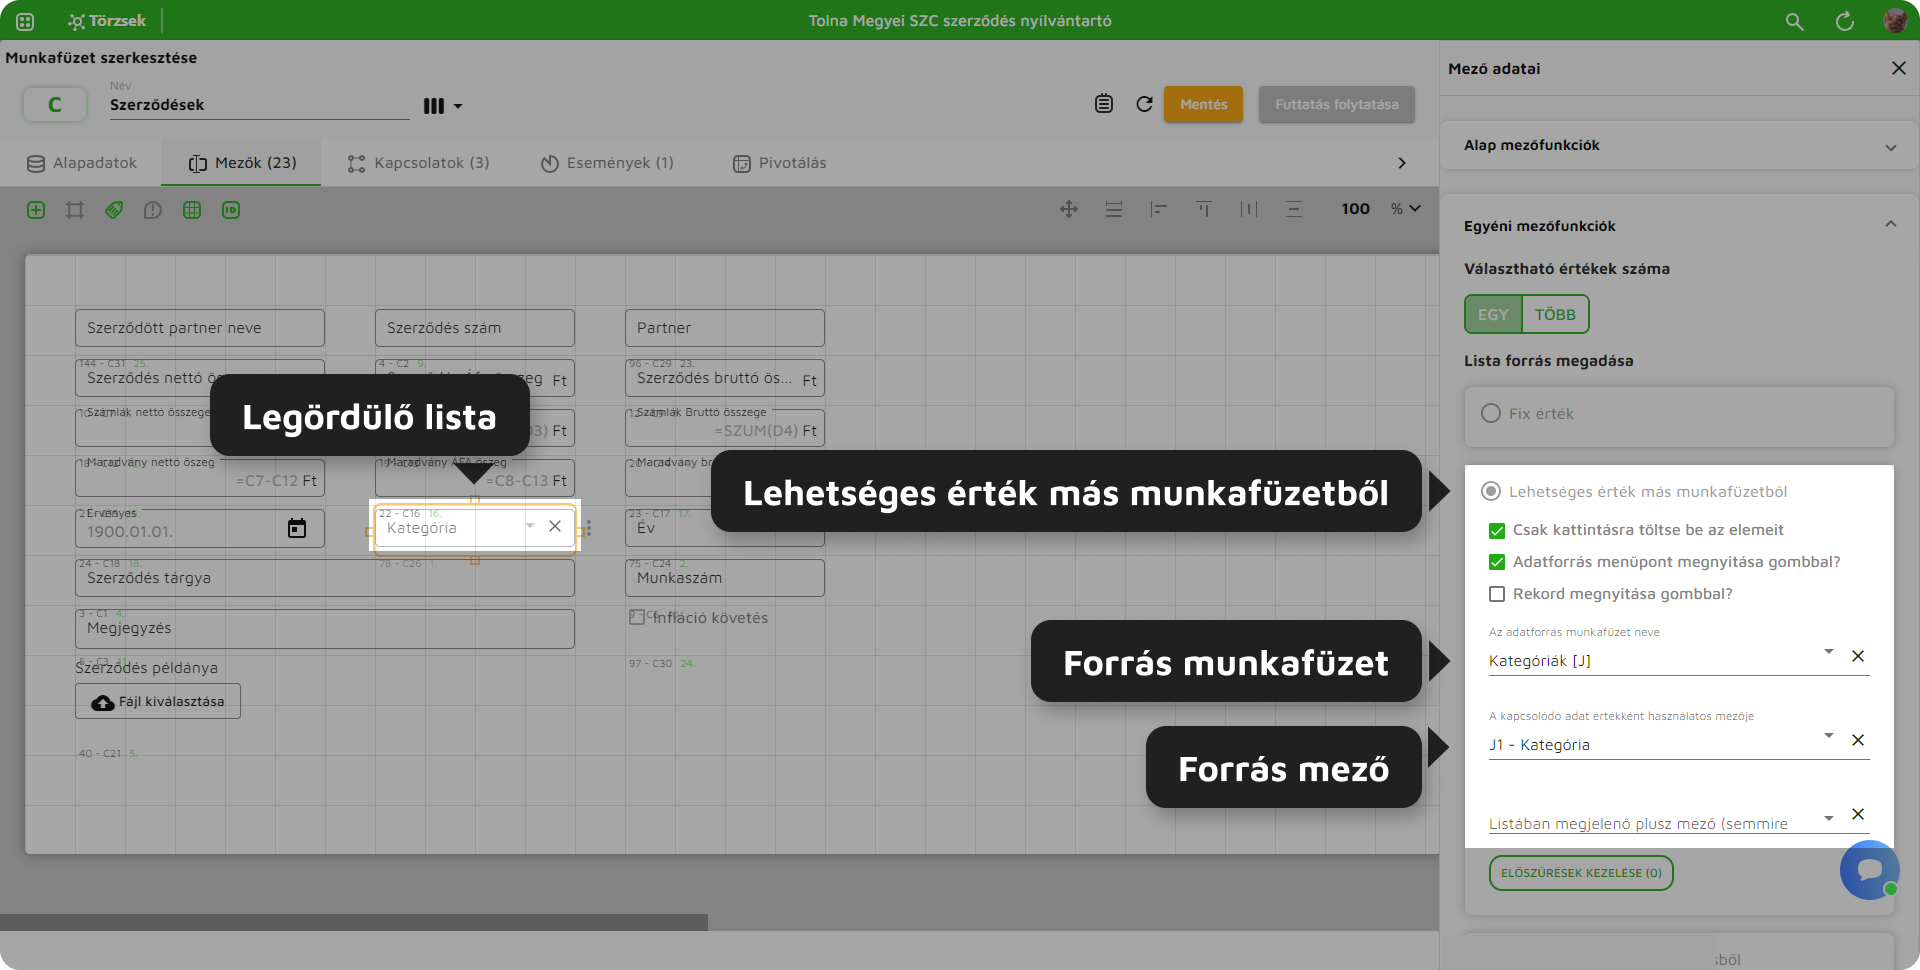Click the Futtatás folytatása button
The width and height of the screenshot is (1920, 970).
coord(1336,104)
